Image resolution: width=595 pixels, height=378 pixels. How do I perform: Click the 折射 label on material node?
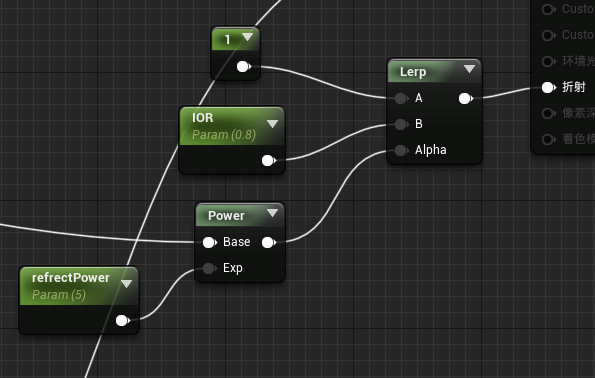click(573, 87)
